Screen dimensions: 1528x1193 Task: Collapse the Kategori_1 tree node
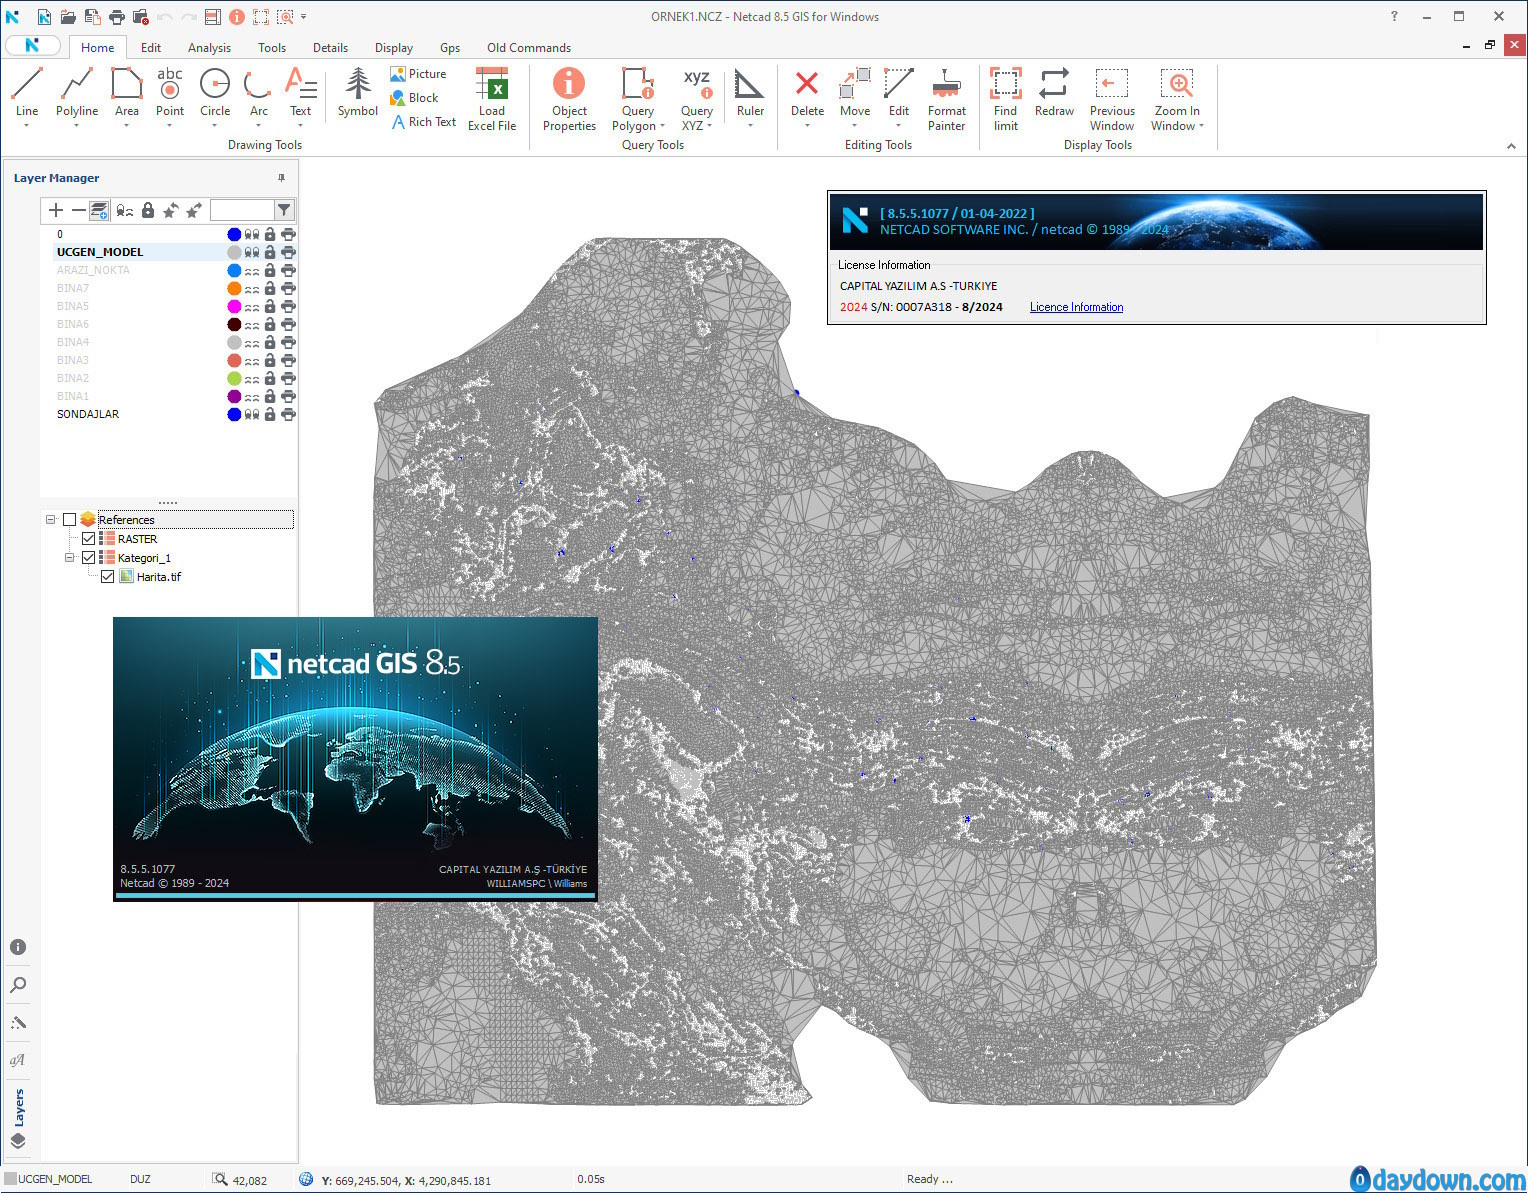coord(69,558)
